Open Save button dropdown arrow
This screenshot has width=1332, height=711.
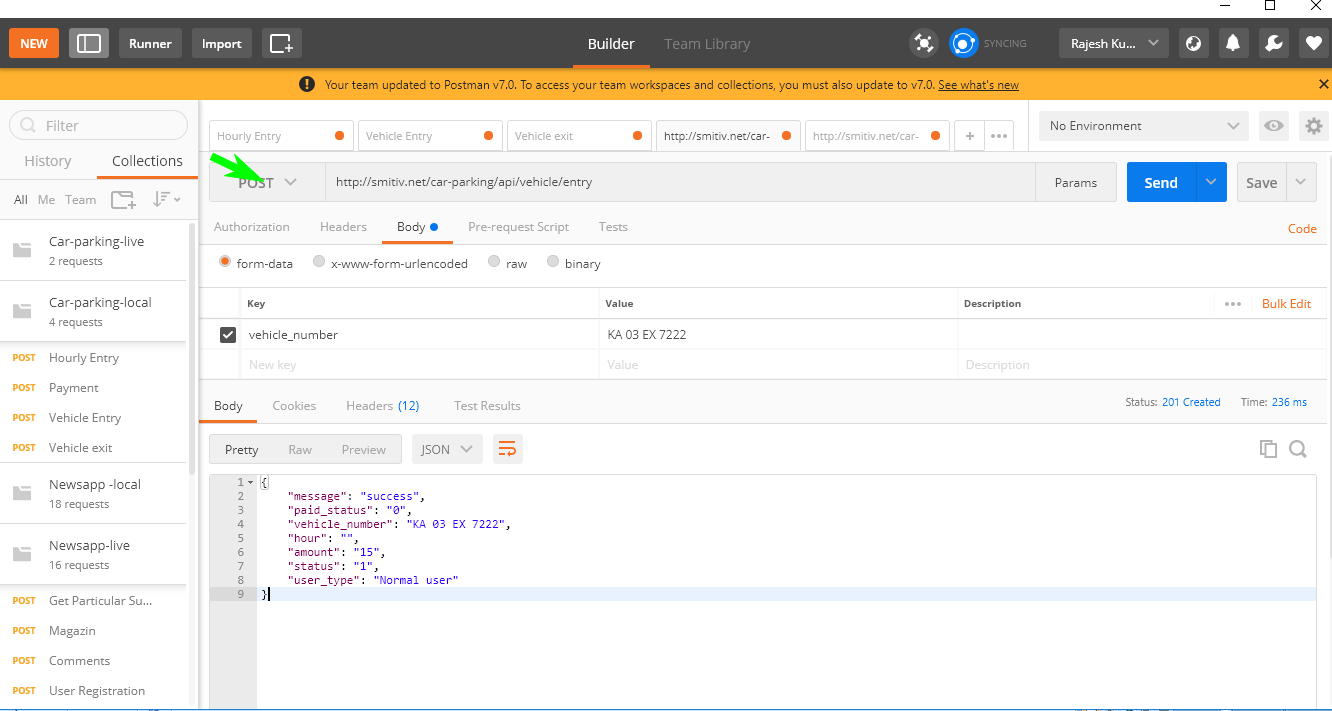1300,182
